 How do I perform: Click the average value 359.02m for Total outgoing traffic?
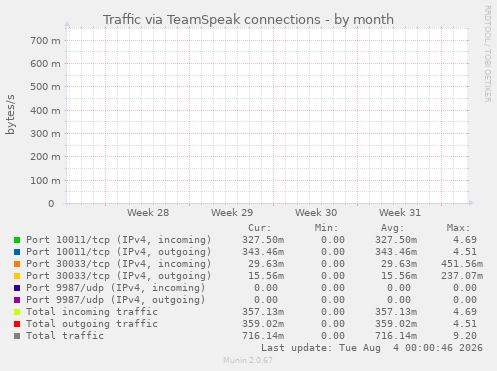point(396,324)
